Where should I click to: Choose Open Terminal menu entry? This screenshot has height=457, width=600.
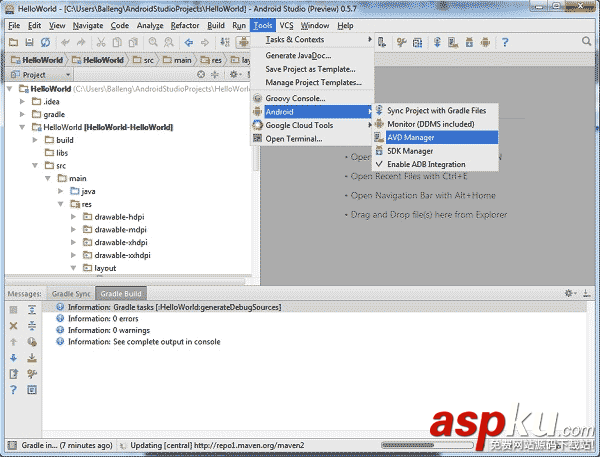(x=312, y=139)
